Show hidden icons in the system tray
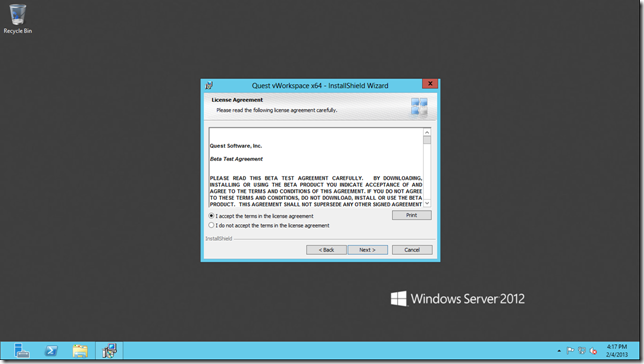Viewport: 644px width, 364px height. (x=559, y=351)
